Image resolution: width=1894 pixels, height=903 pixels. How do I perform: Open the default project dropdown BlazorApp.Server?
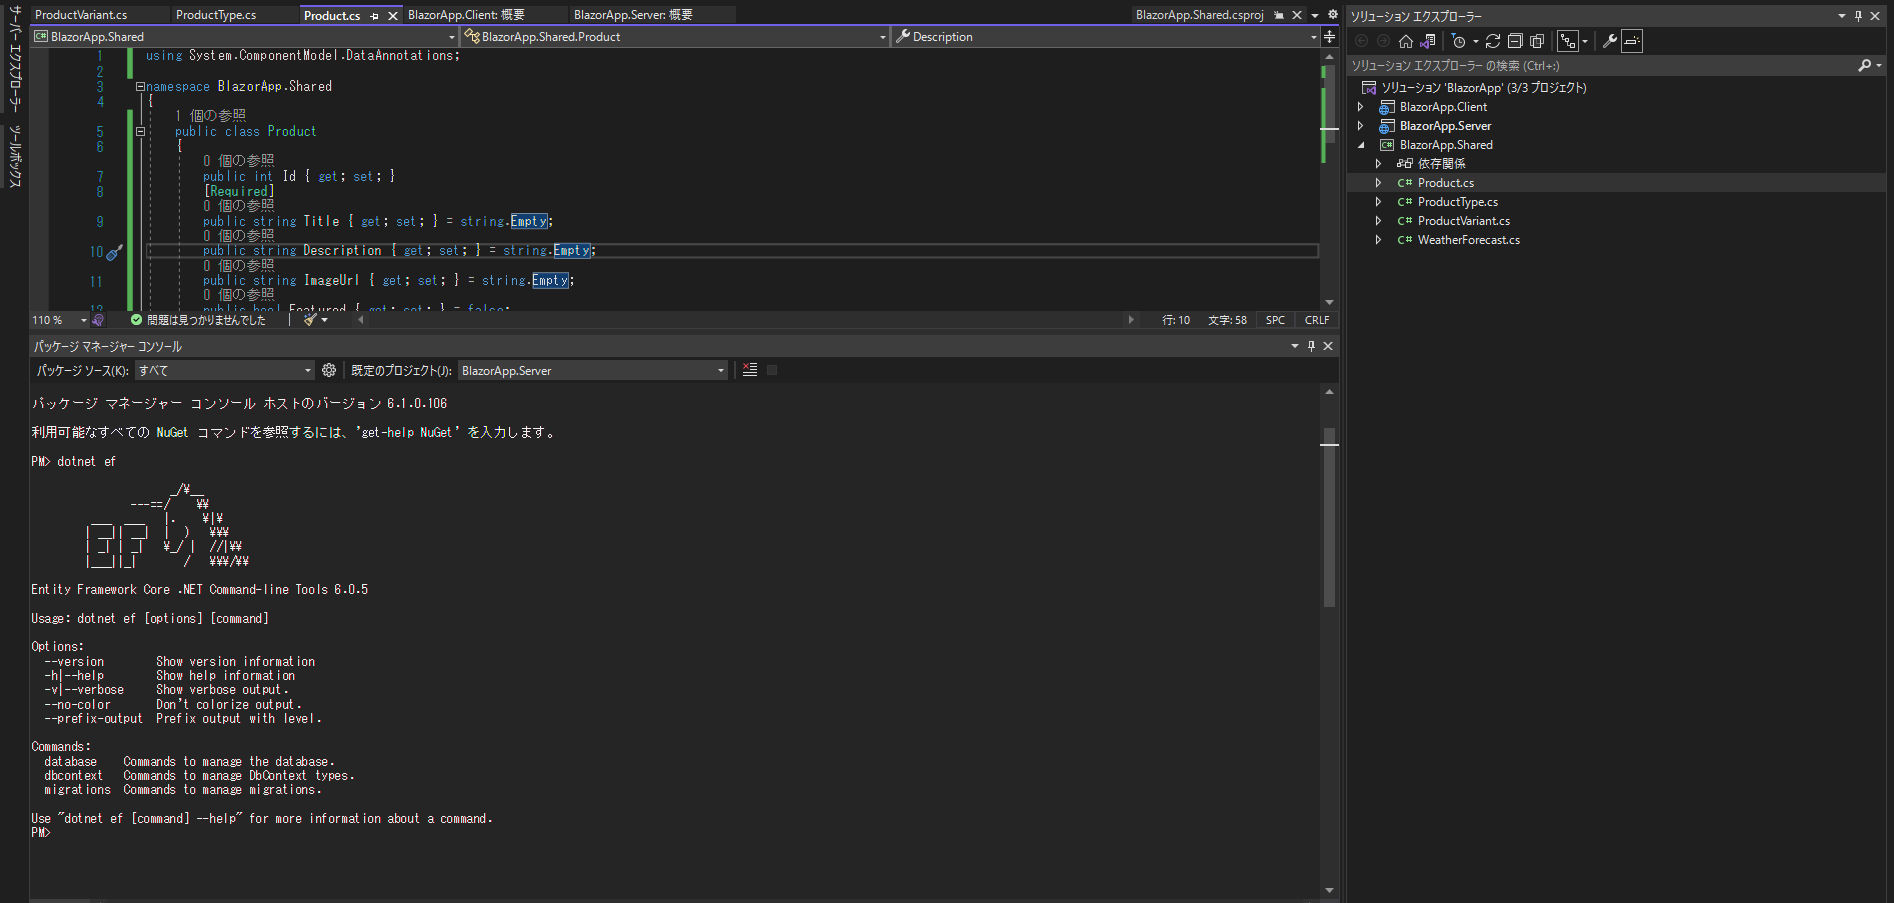tap(593, 371)
